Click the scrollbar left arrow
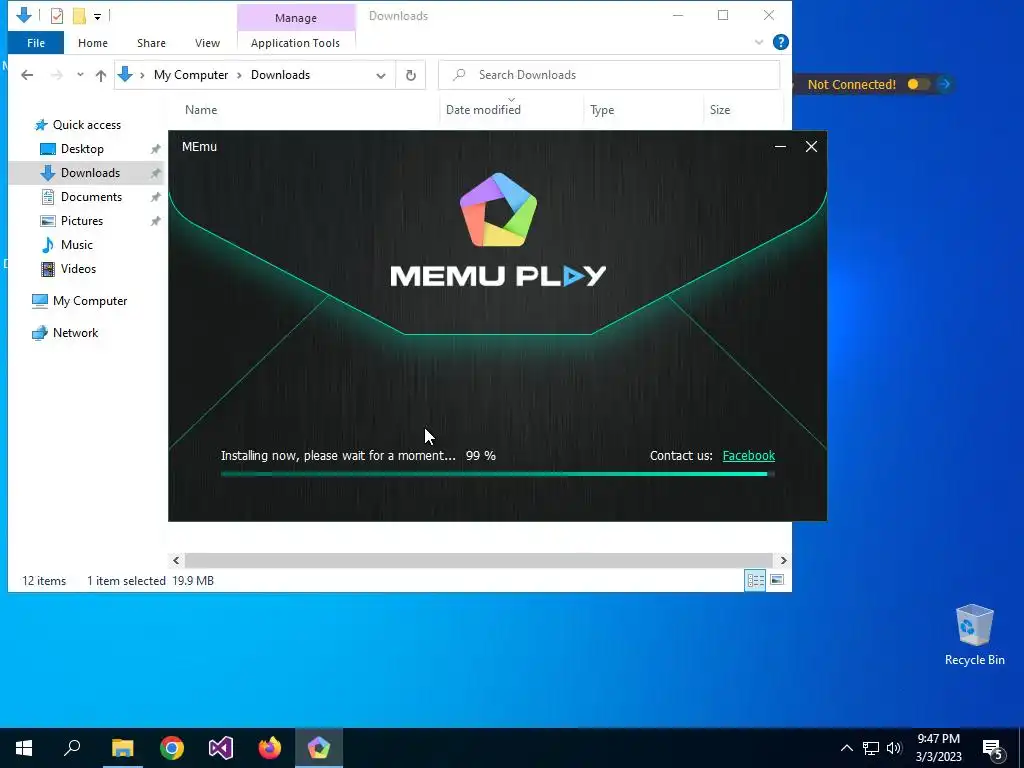 click(176, 560)
